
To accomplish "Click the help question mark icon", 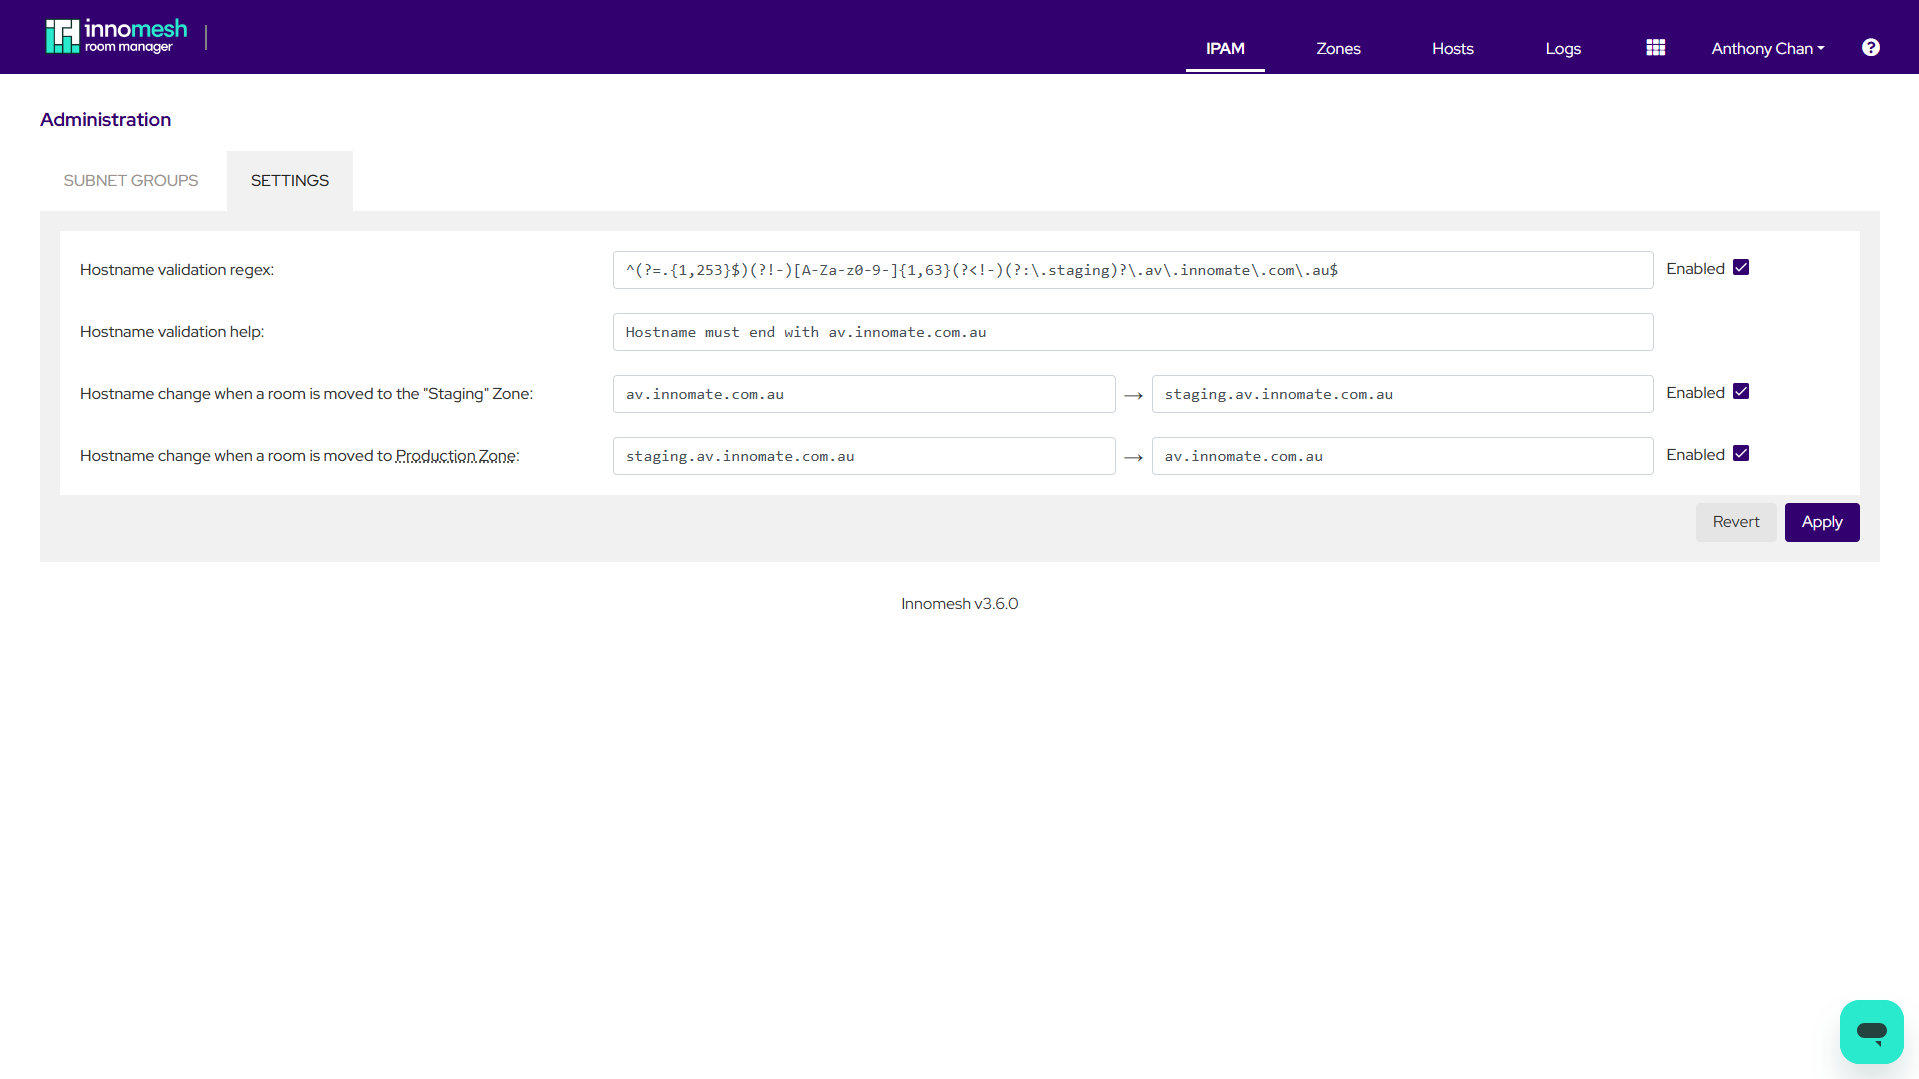I will click(x=1870, y=47).
